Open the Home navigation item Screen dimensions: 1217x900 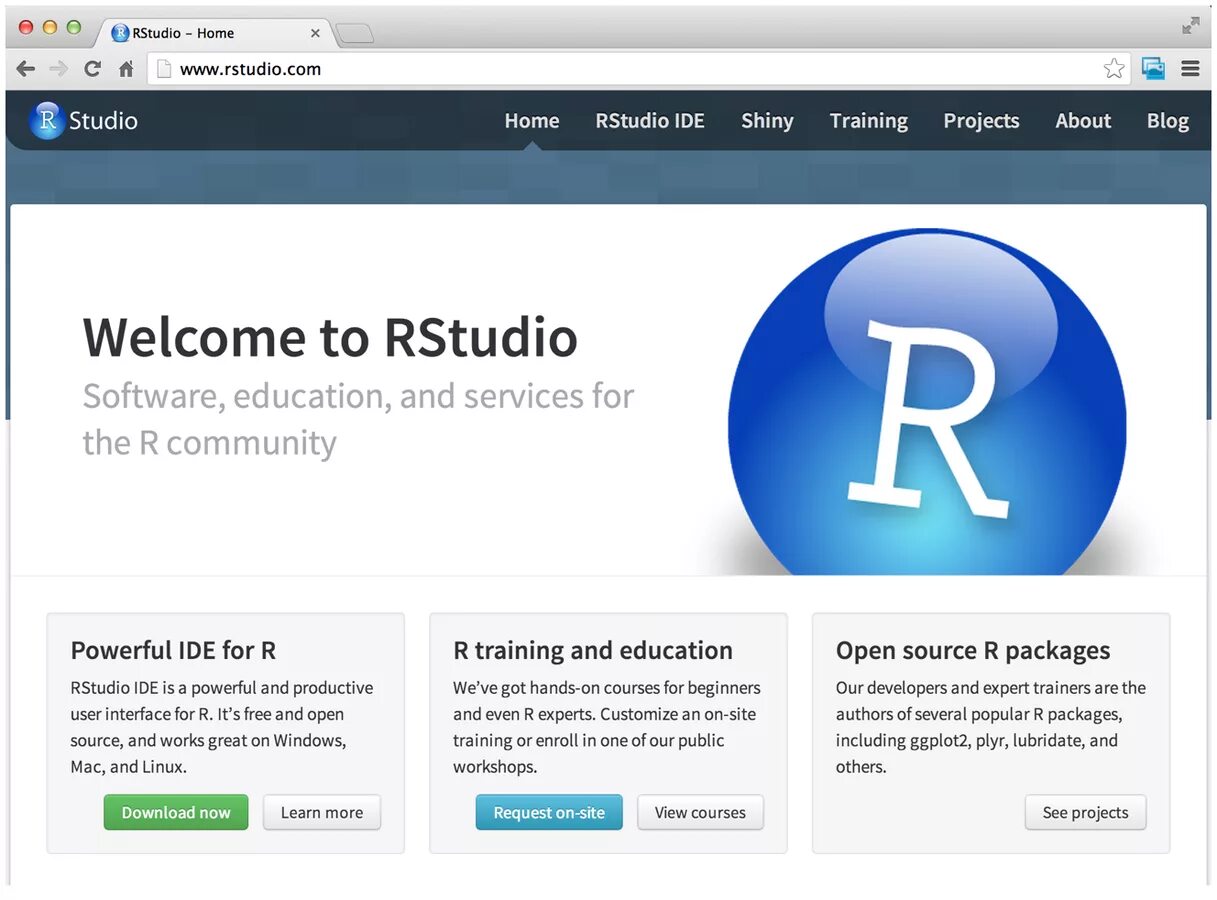point(532,121)
